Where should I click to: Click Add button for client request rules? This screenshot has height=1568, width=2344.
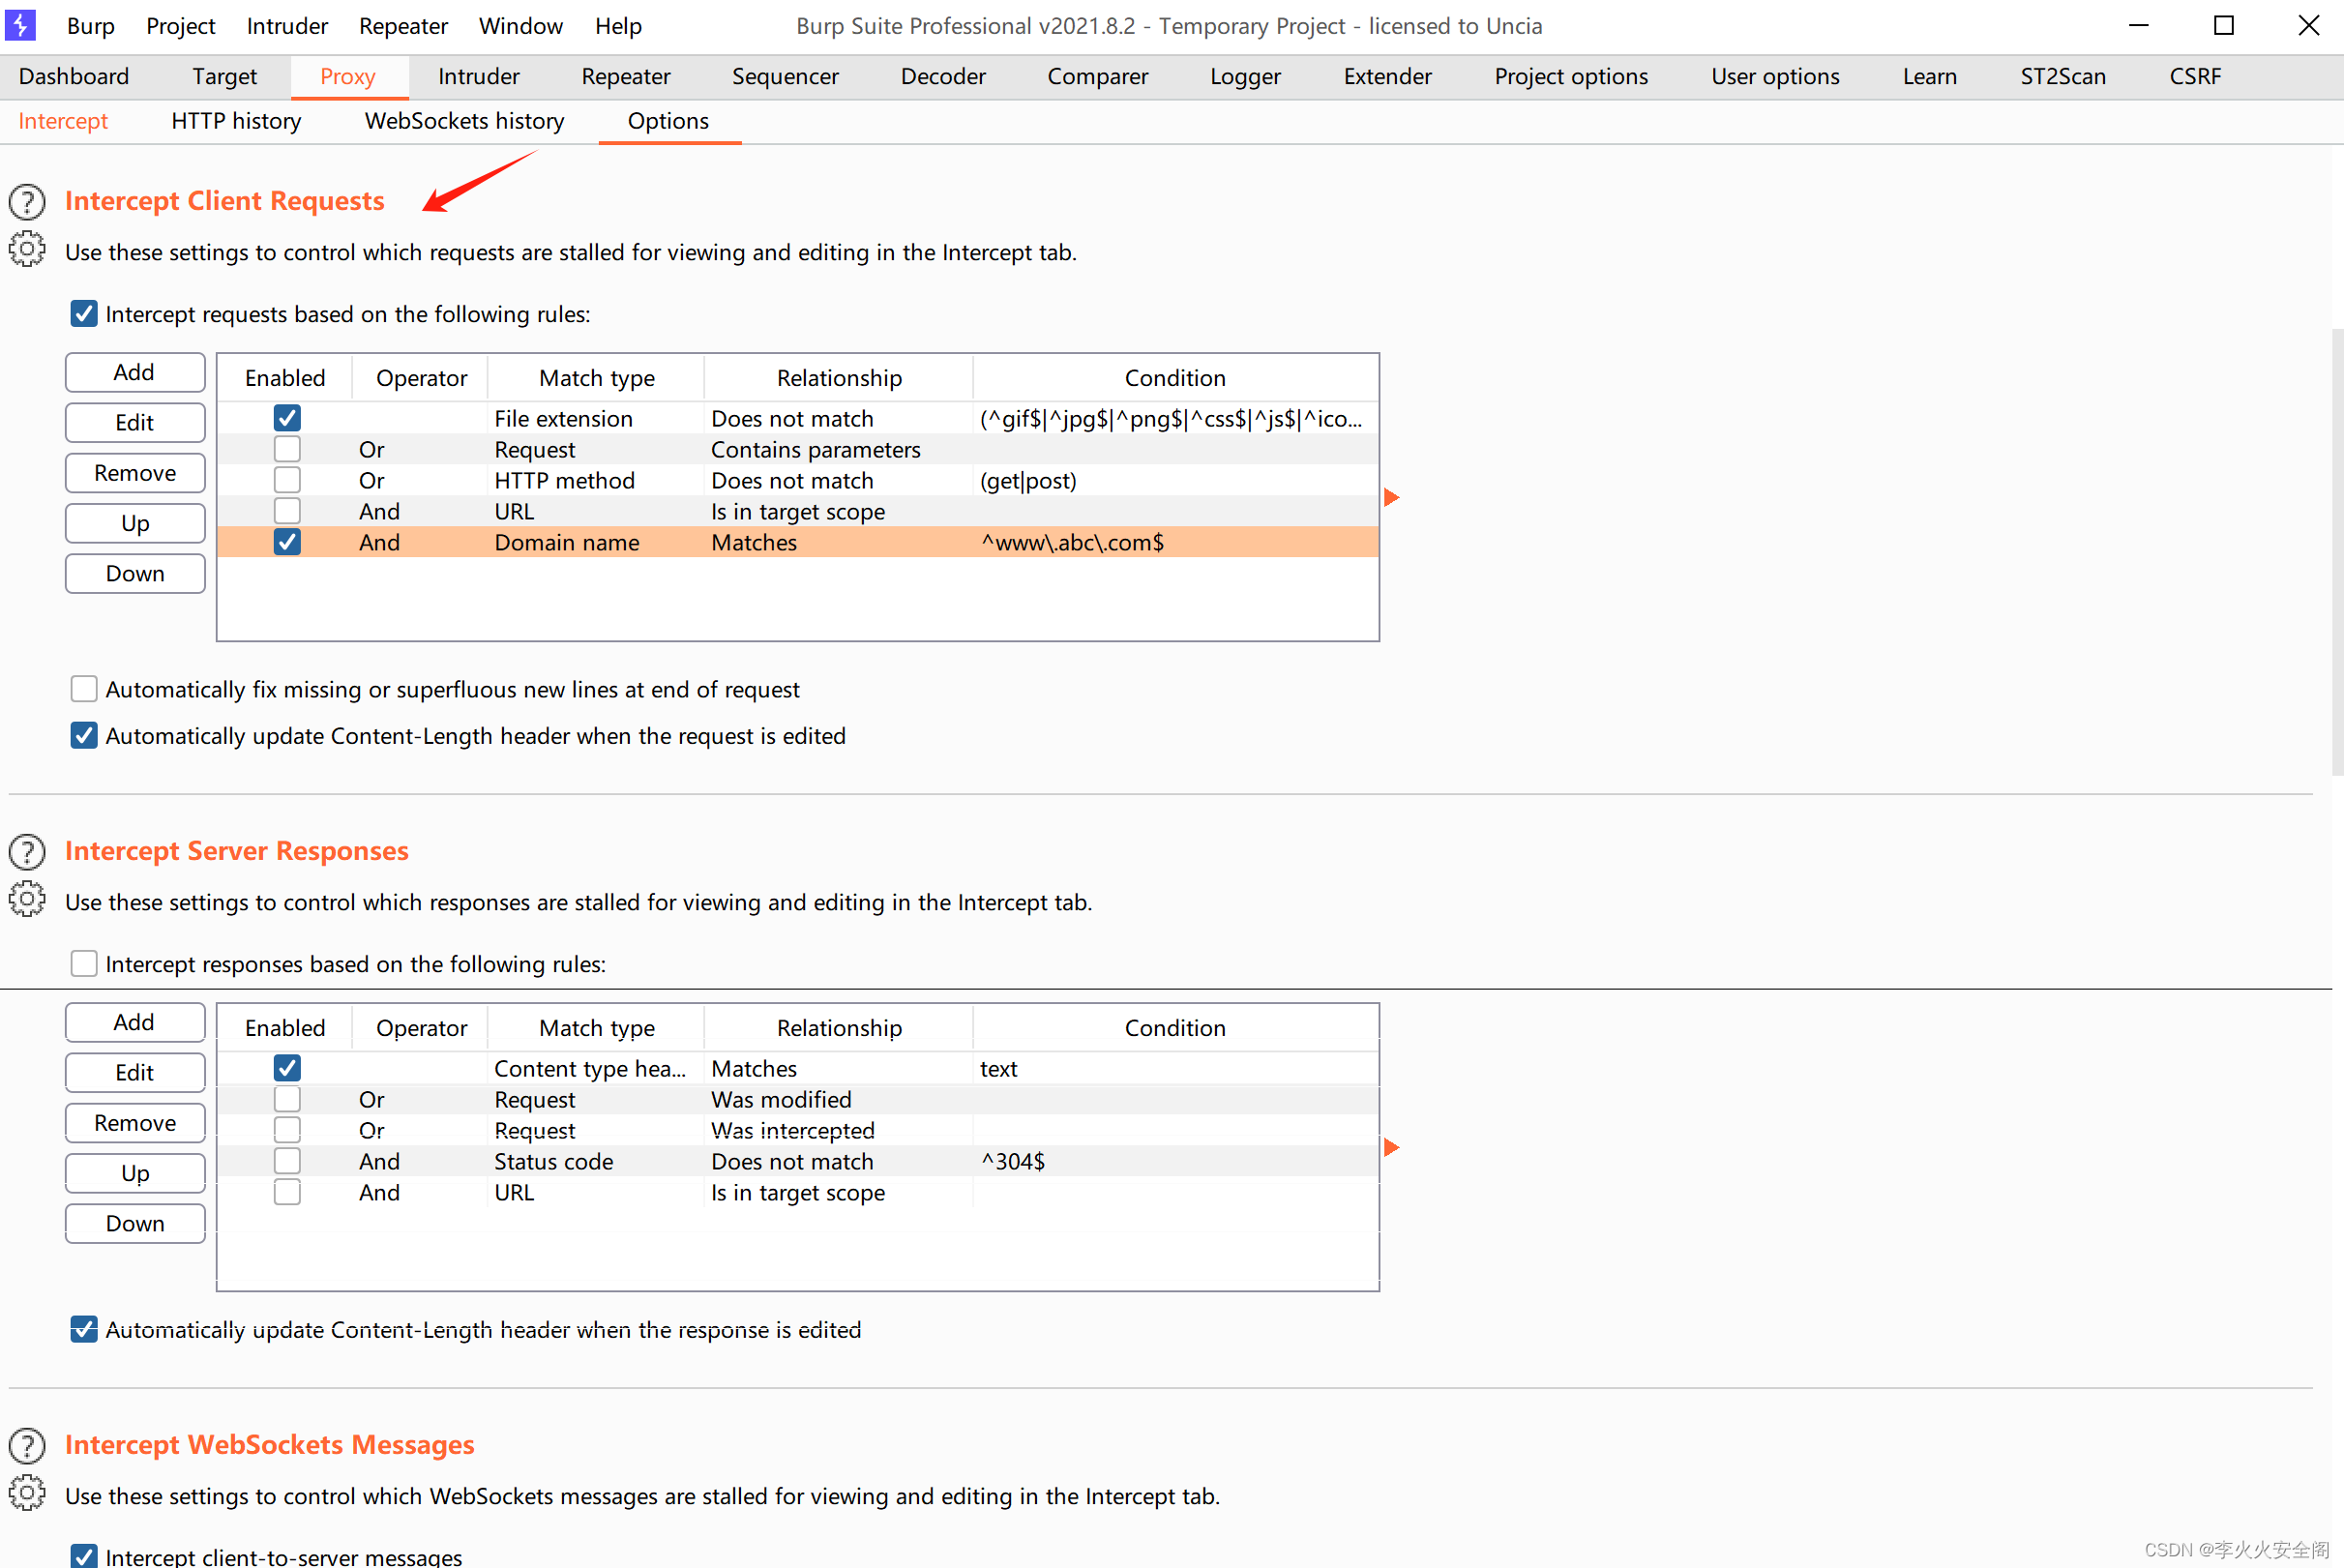pyautogui.click(x=133, y=370)
